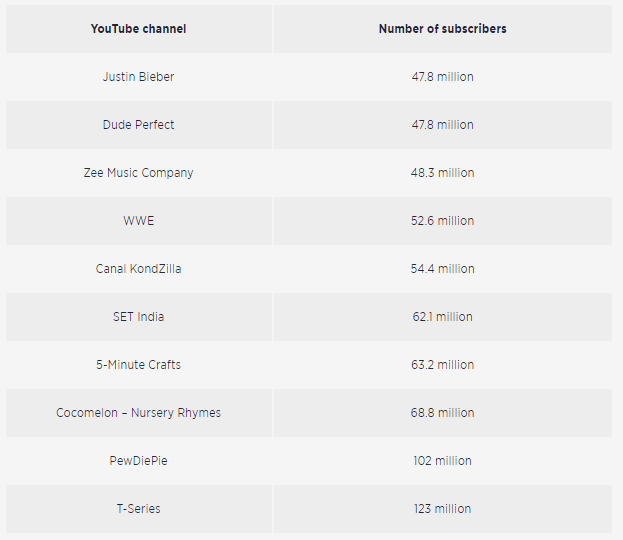623x540 pixels.
Task: Click the "YouTube channel" column header
Action: (138, 29)
